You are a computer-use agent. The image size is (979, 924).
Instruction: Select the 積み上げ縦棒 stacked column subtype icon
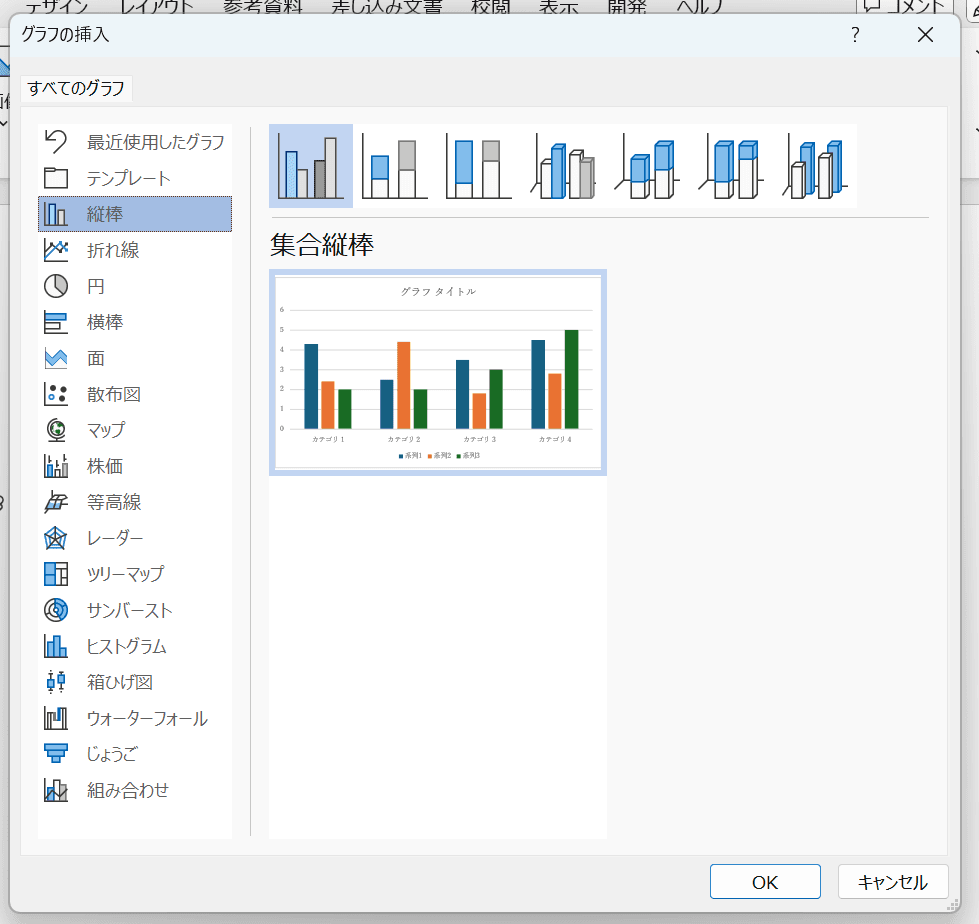coord(395,166)
